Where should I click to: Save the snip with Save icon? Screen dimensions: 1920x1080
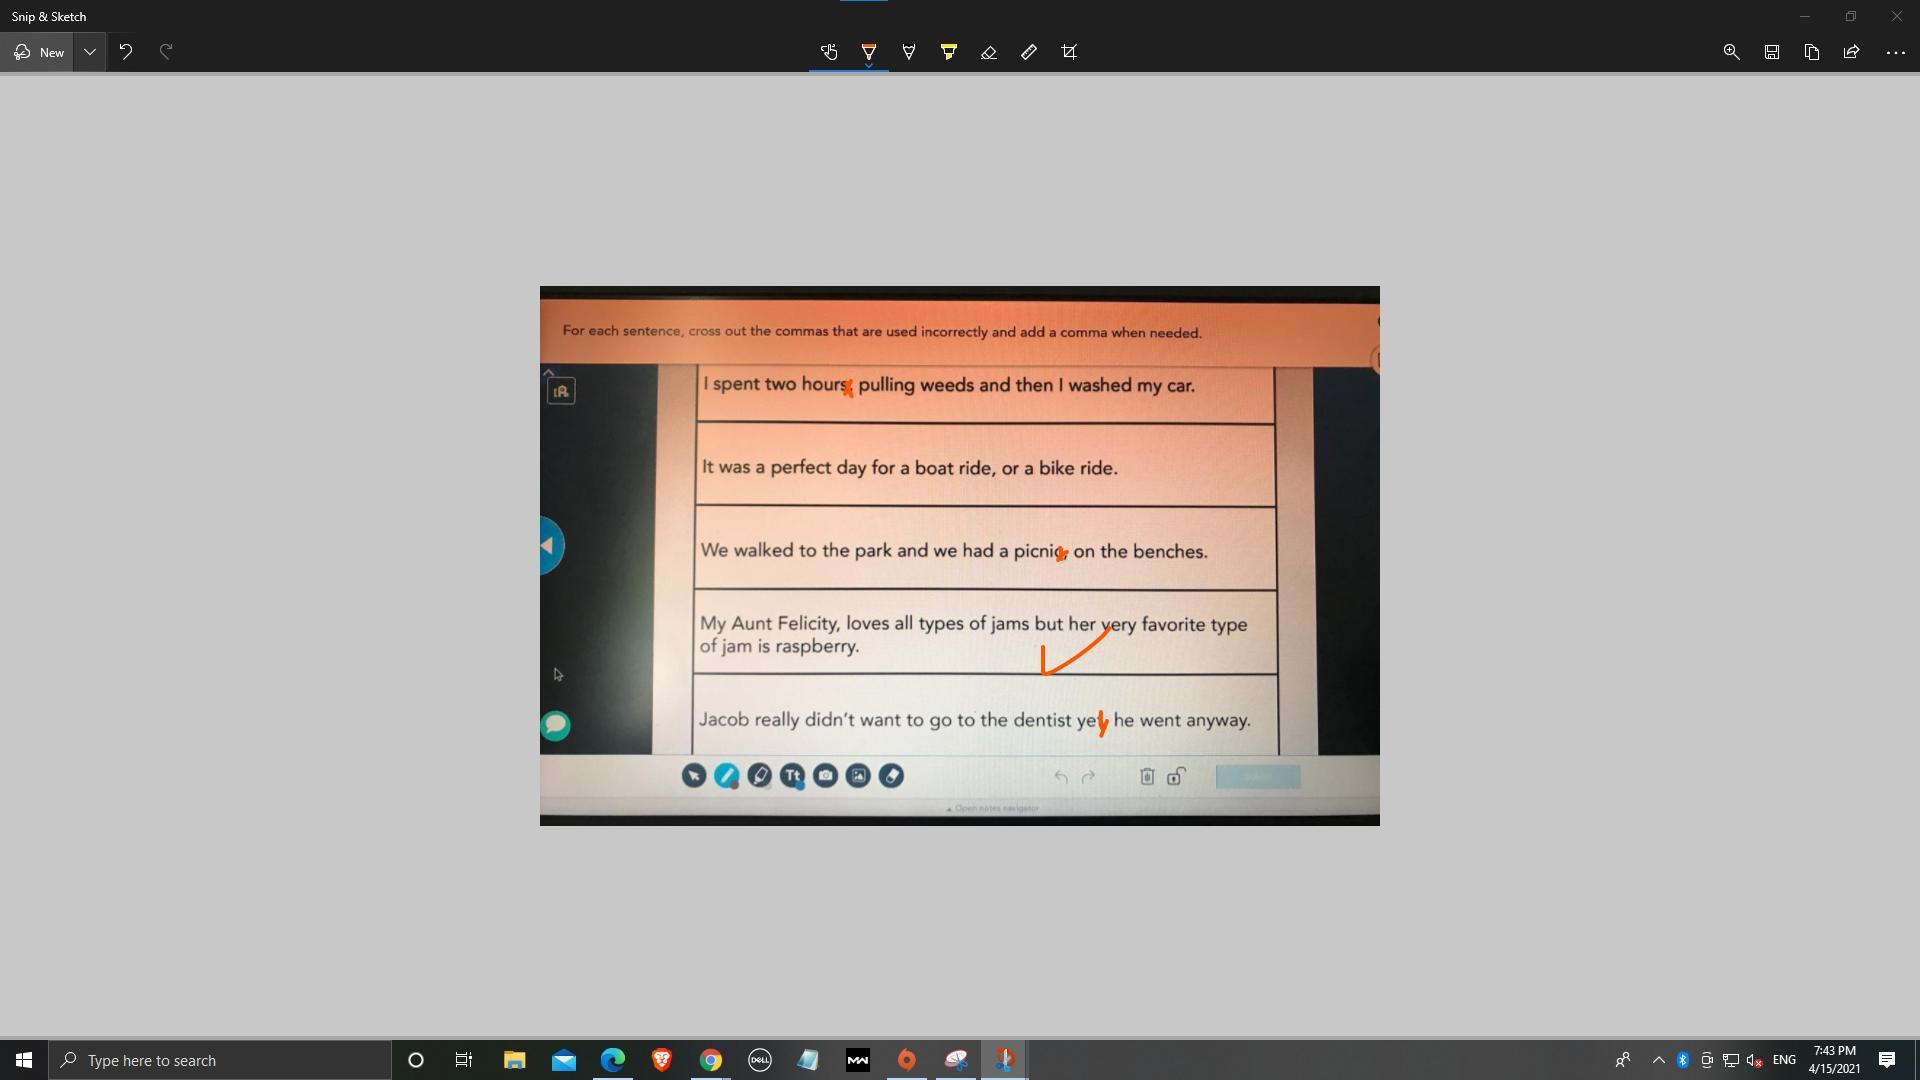coord(1771,52)
